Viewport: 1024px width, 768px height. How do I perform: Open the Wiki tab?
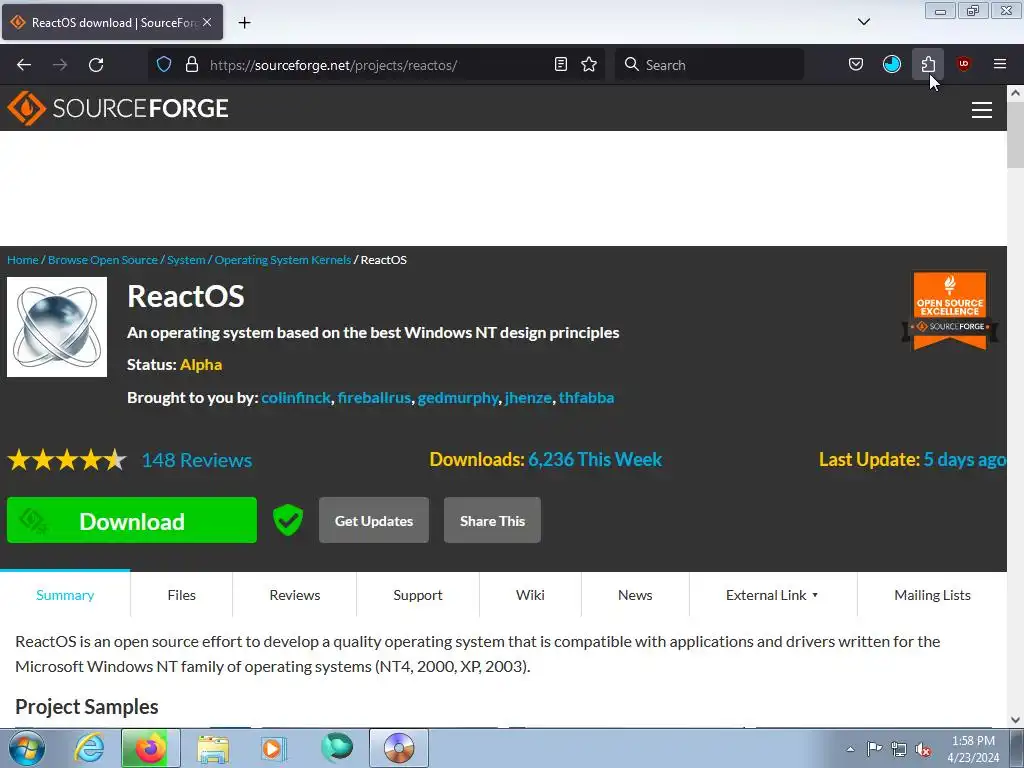pos(530,595)
